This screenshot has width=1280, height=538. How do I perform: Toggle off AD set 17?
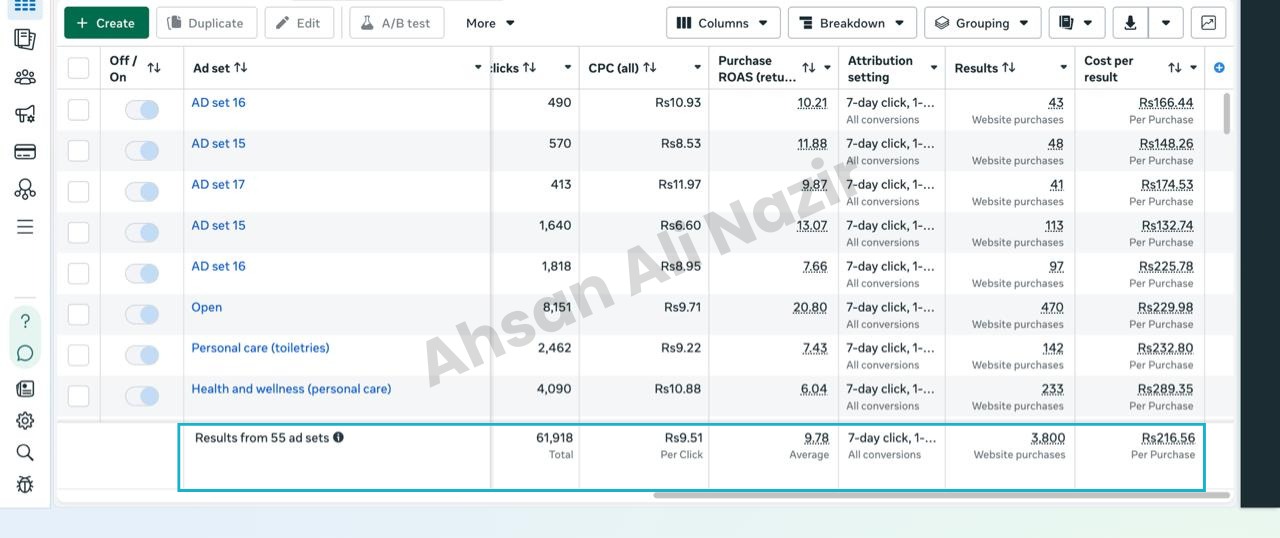click(142, 191)
